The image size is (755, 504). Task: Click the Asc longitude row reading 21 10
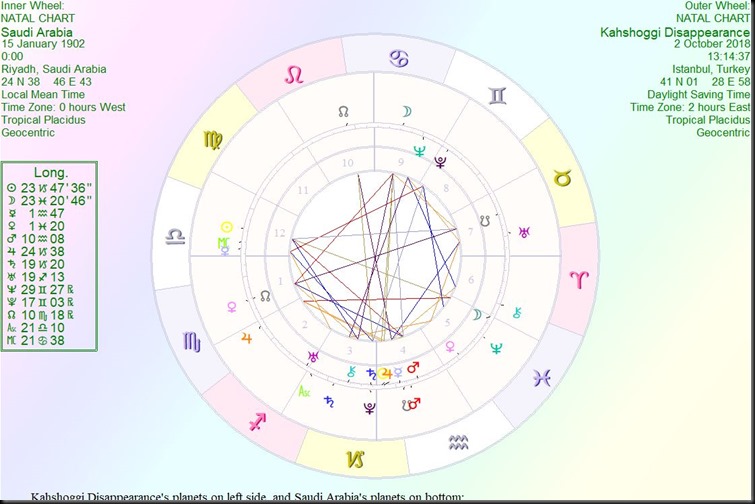point(36,328)
